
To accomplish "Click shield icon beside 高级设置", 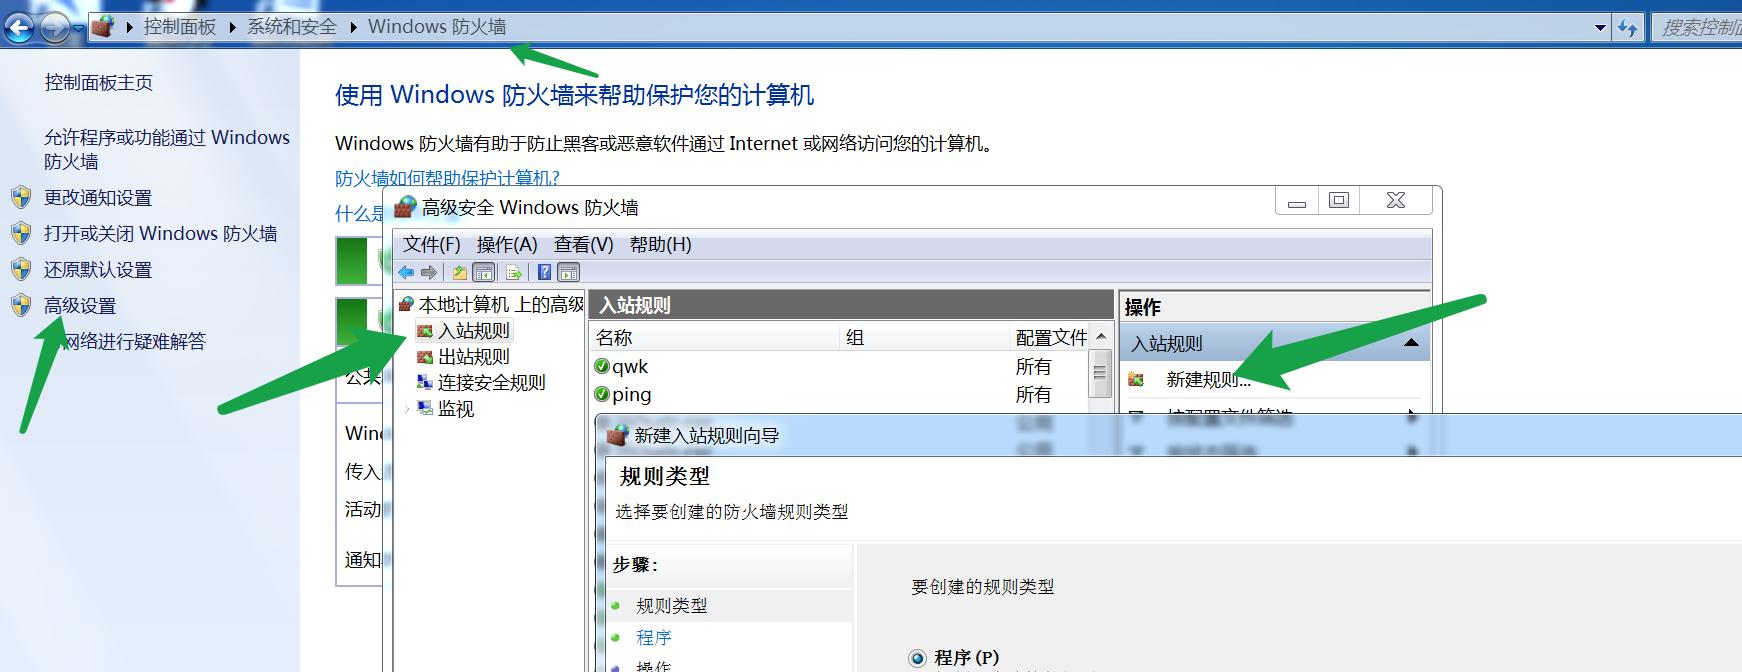I will 21,305.
